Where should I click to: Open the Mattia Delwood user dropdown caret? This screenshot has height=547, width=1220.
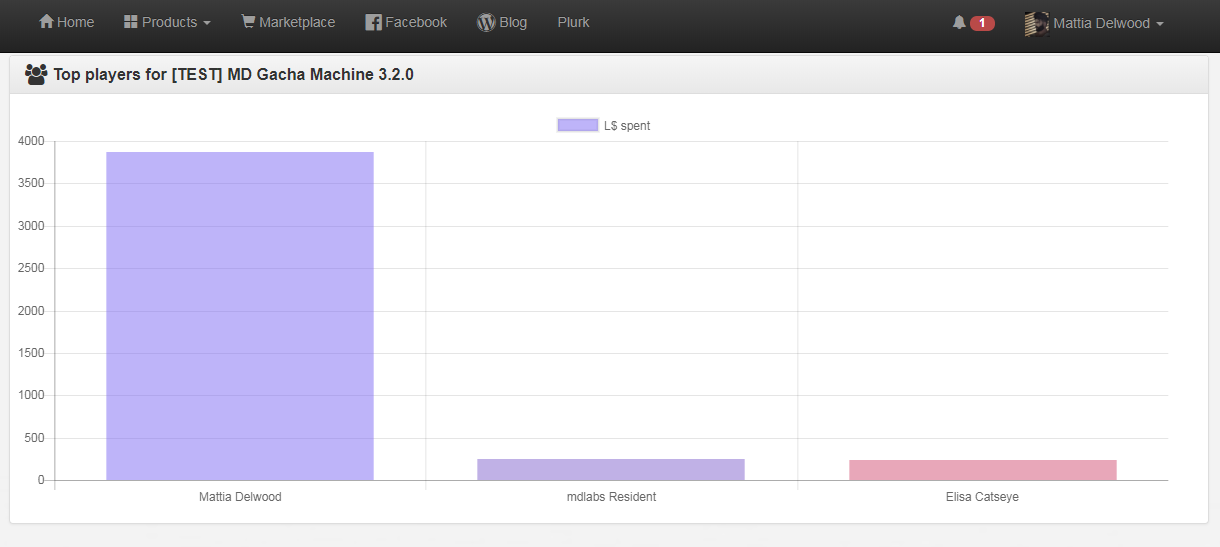coord(1159,24)
